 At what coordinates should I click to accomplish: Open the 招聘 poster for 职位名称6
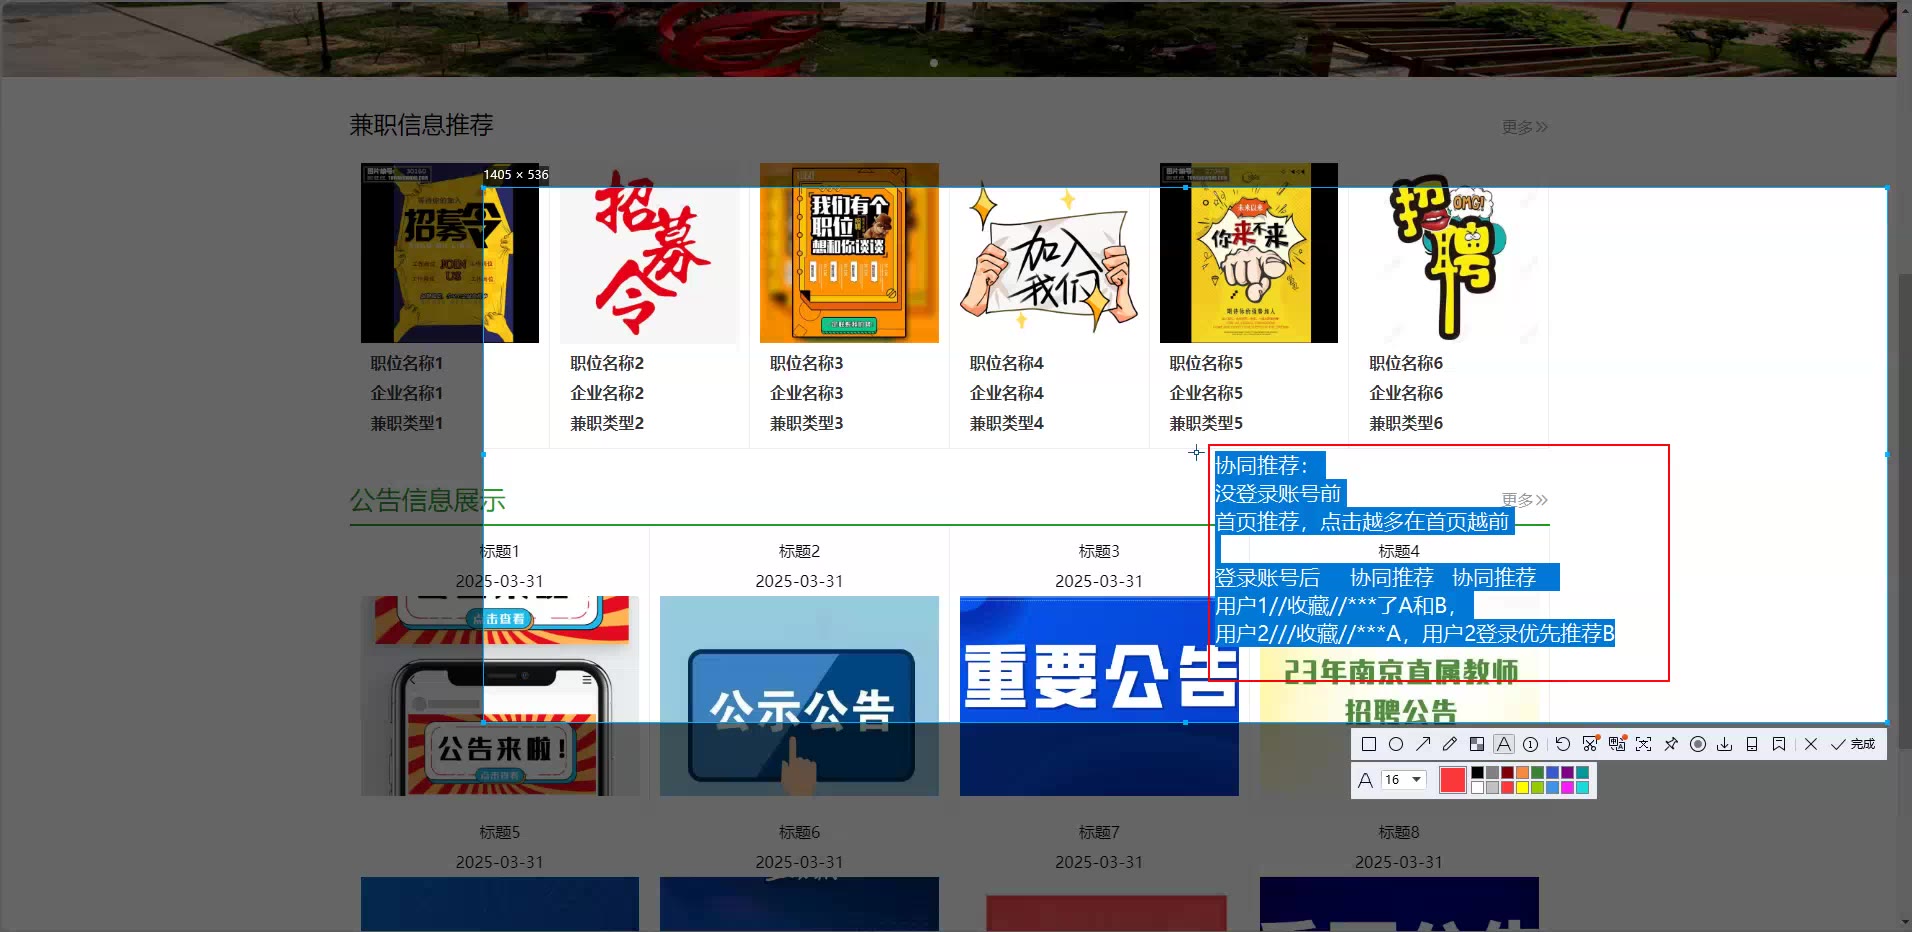1449,253
